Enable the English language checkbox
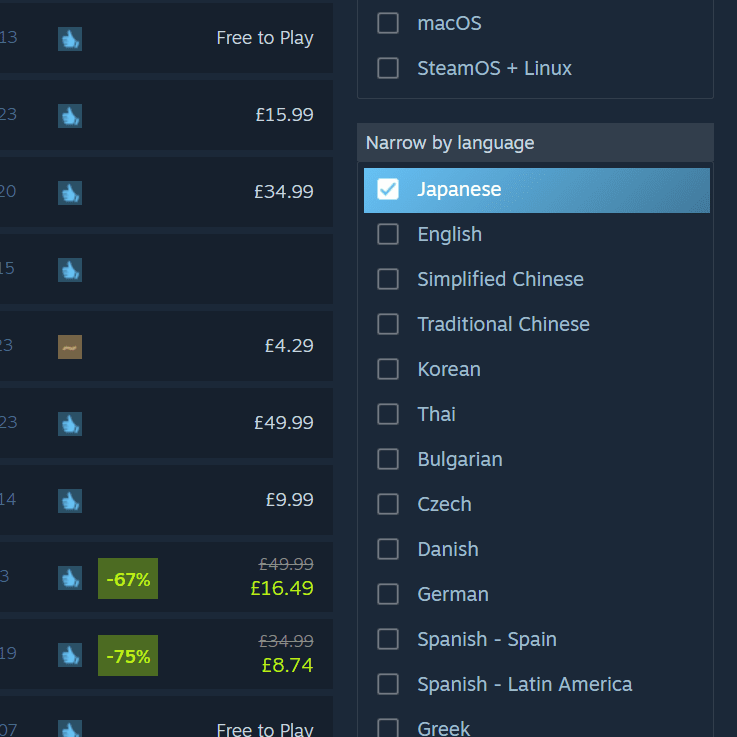The image size is (737, 737). (388, 234)
